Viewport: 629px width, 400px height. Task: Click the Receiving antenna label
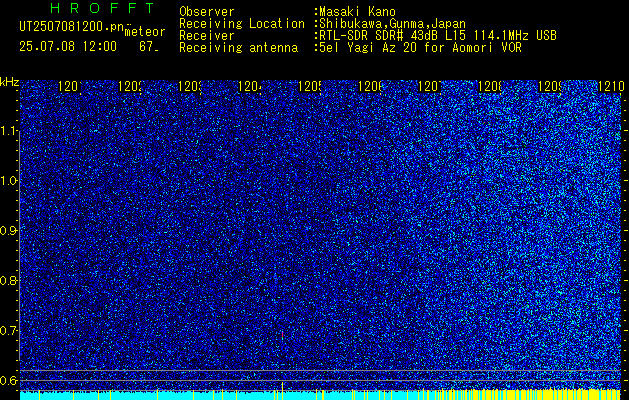point(239,48)
